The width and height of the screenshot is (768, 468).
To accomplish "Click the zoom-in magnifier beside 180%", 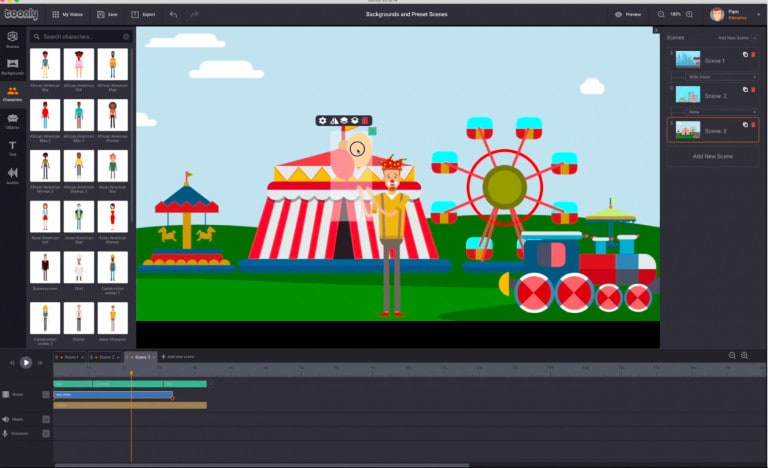I will pos(691,14).
